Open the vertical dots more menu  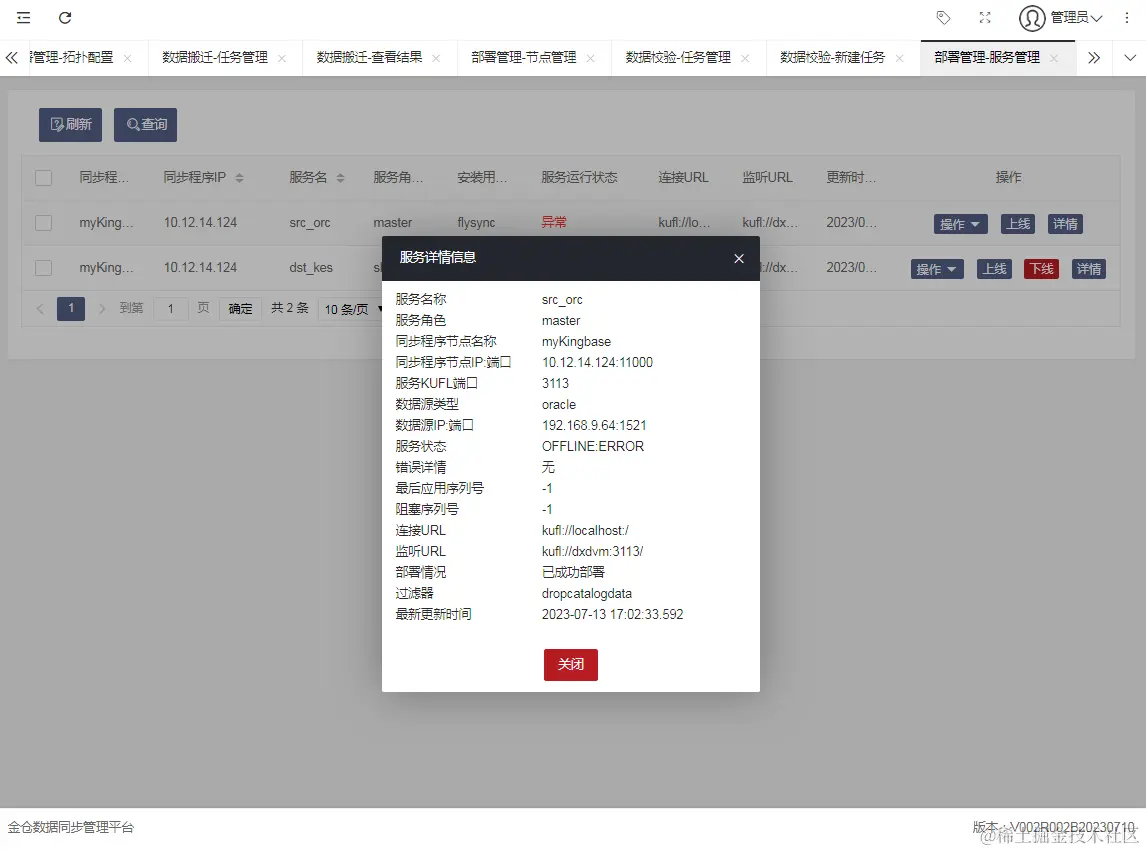[1126, 18]
